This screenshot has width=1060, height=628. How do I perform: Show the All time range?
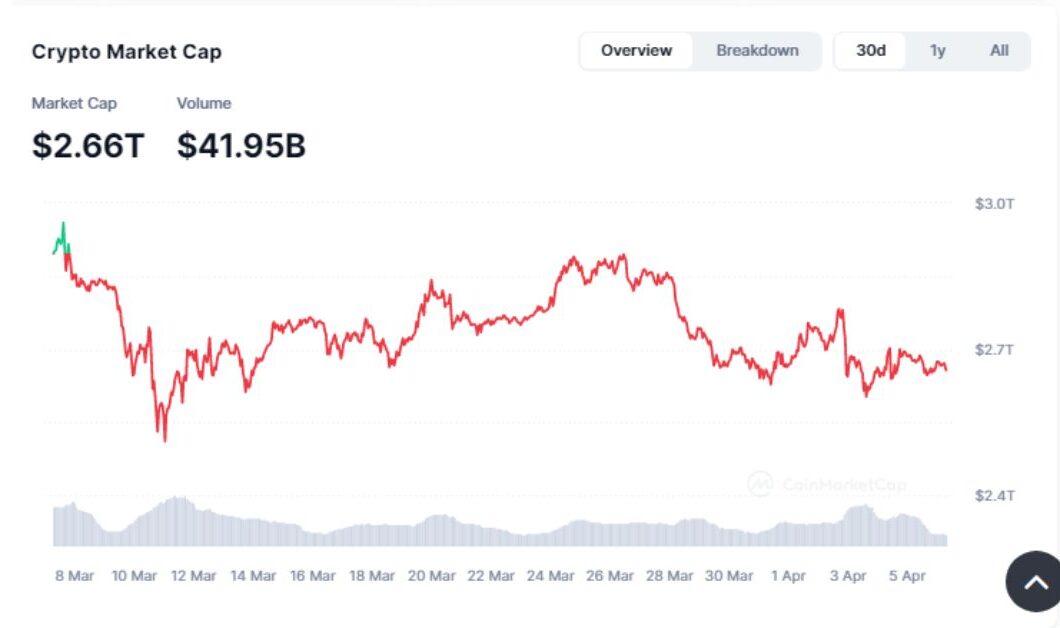[x=999, y=51]
